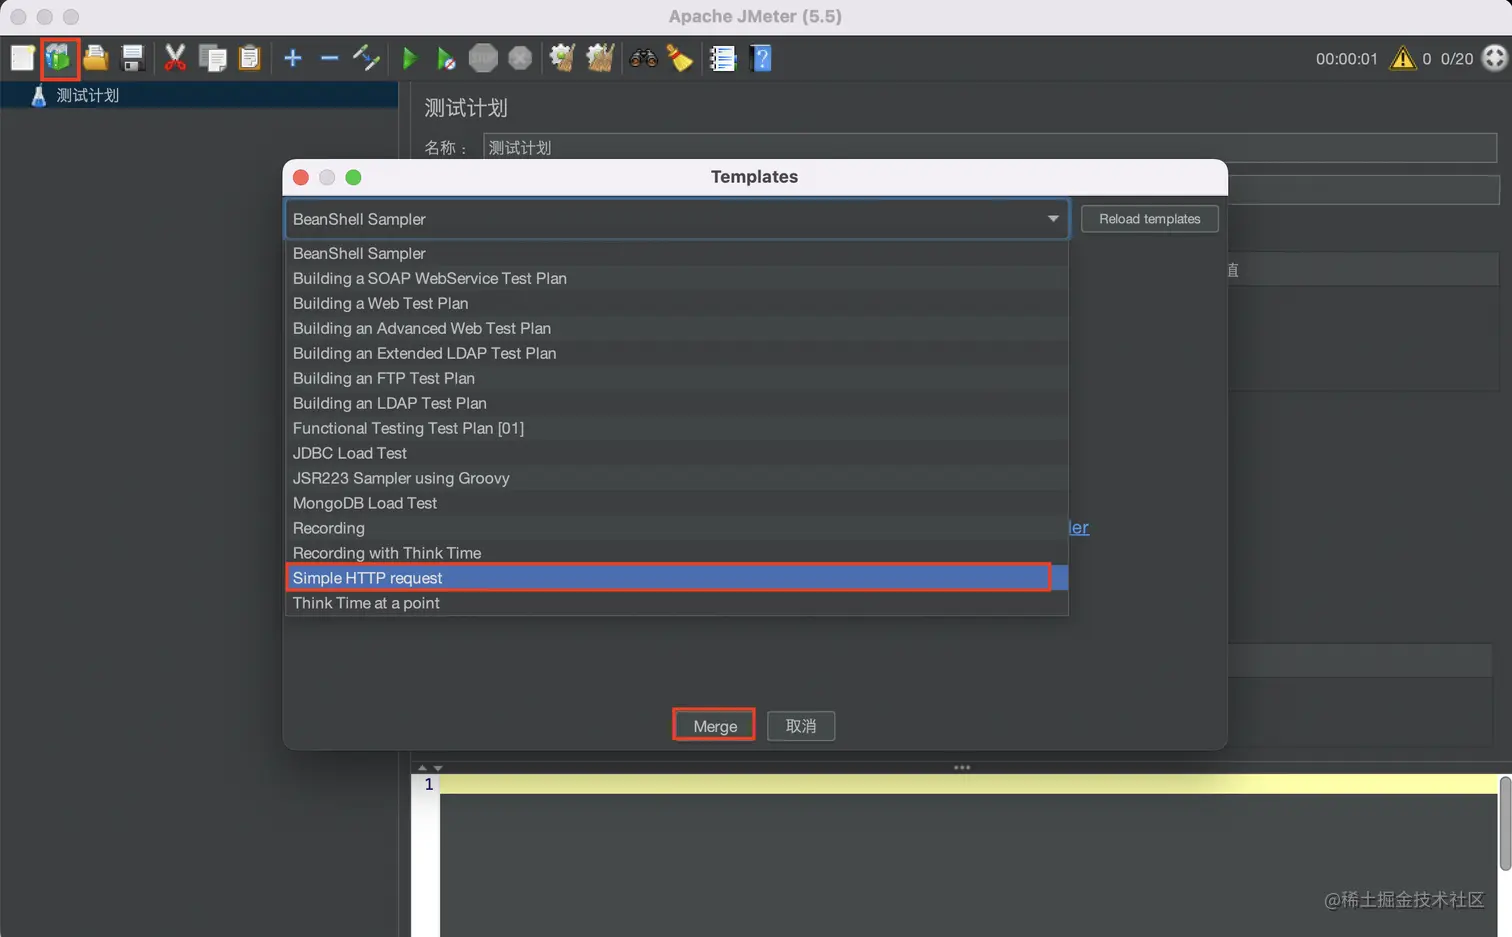The image size is (1512, 937).
Task: Click the remote engine status icon
Action: point(1494,58)
